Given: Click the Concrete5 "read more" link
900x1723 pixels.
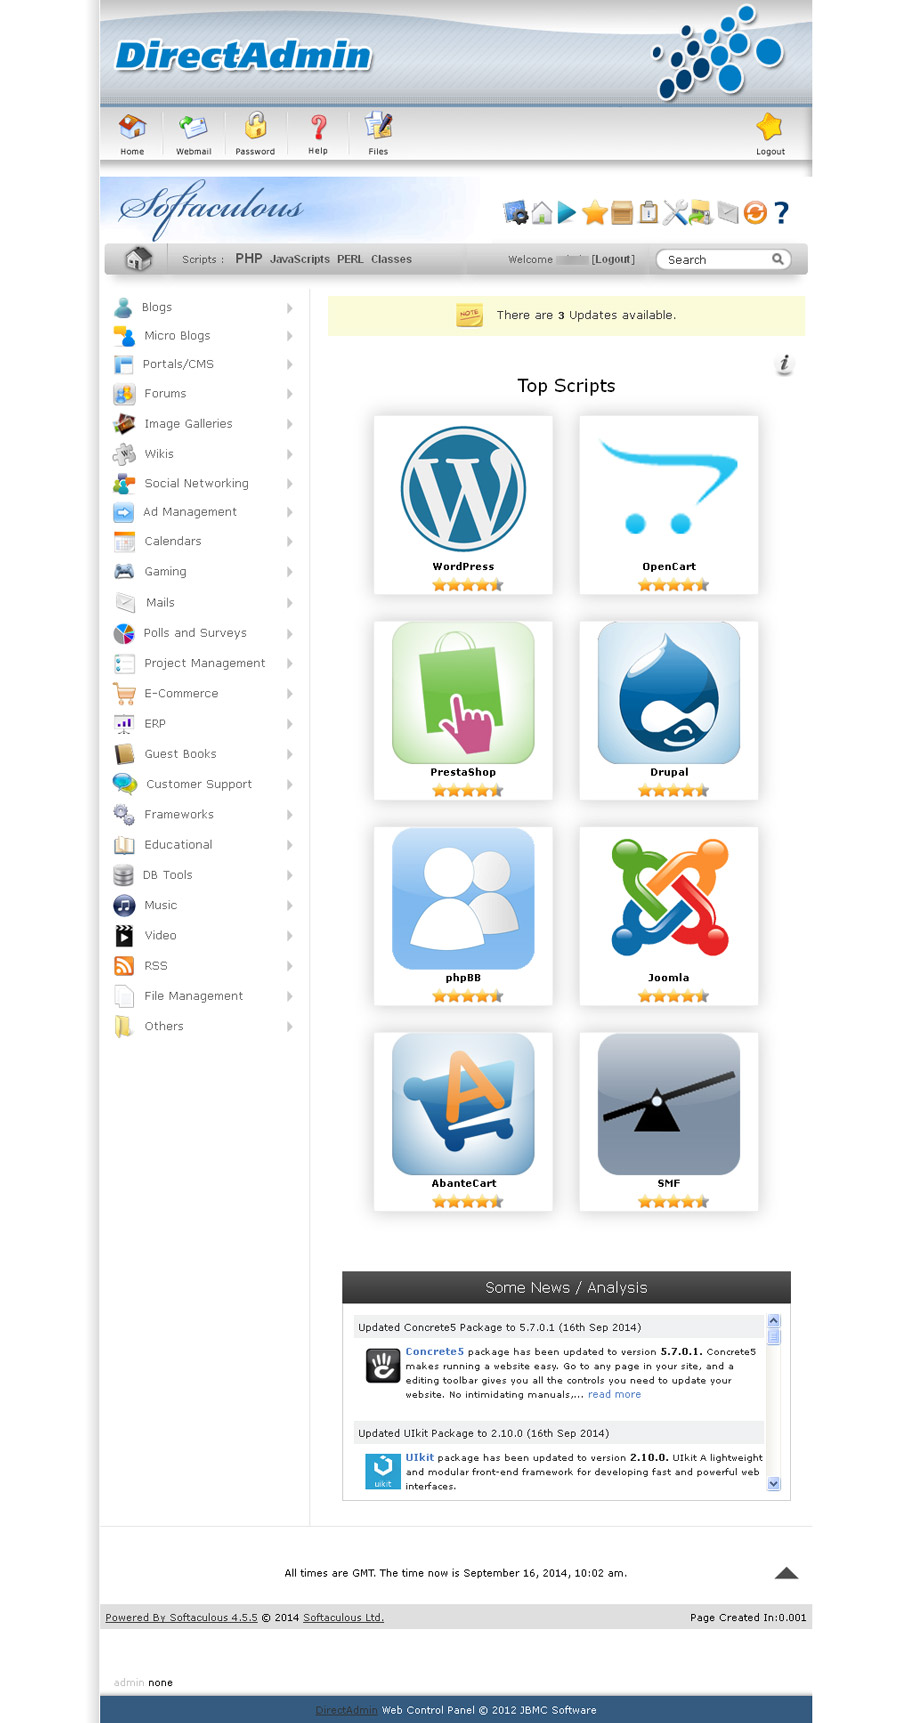Looking at the screenshot, I should 614,1394.
